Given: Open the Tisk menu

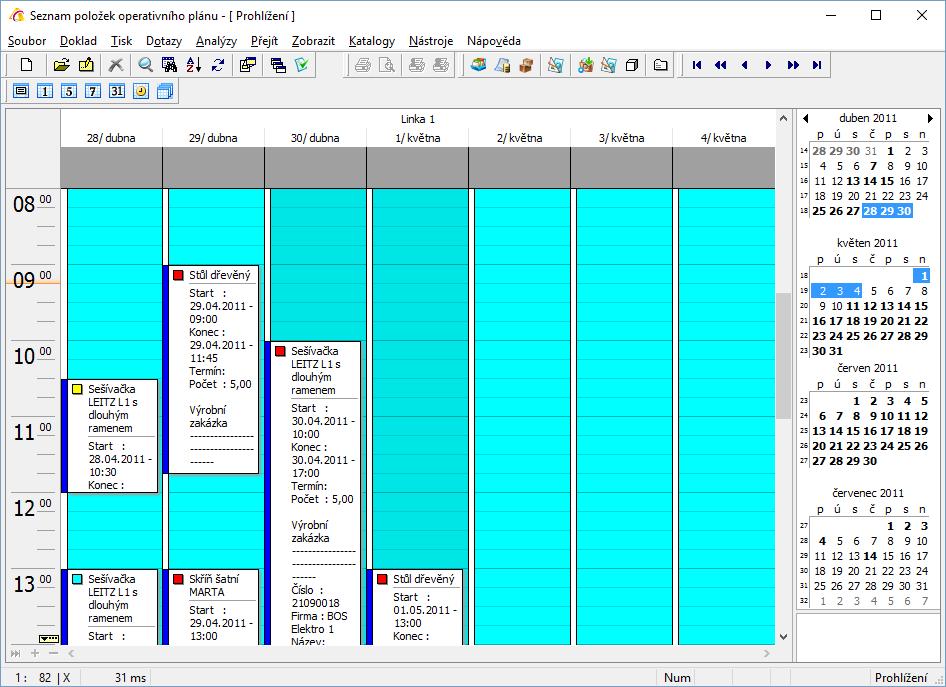Looking at the screenshot, I should point(121,40).
